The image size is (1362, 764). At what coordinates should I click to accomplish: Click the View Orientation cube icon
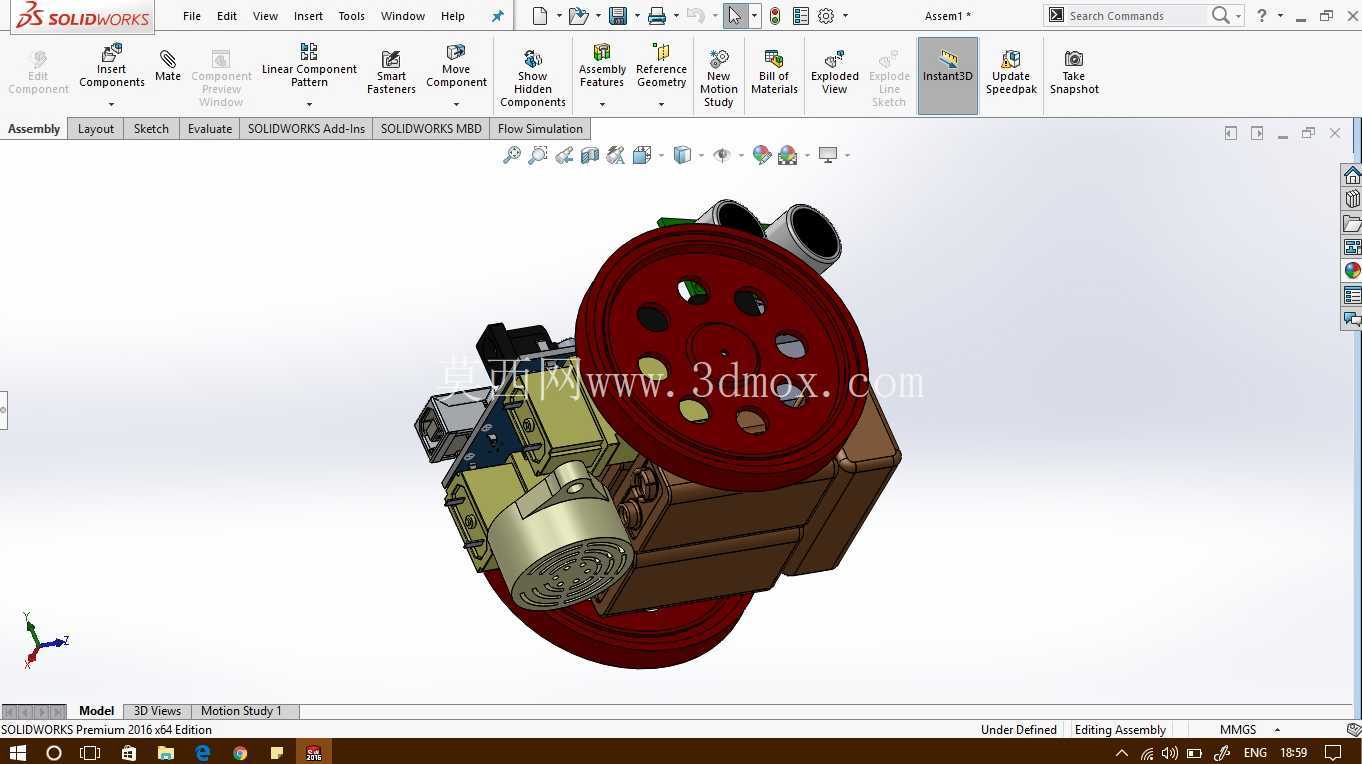pos(642,155)
